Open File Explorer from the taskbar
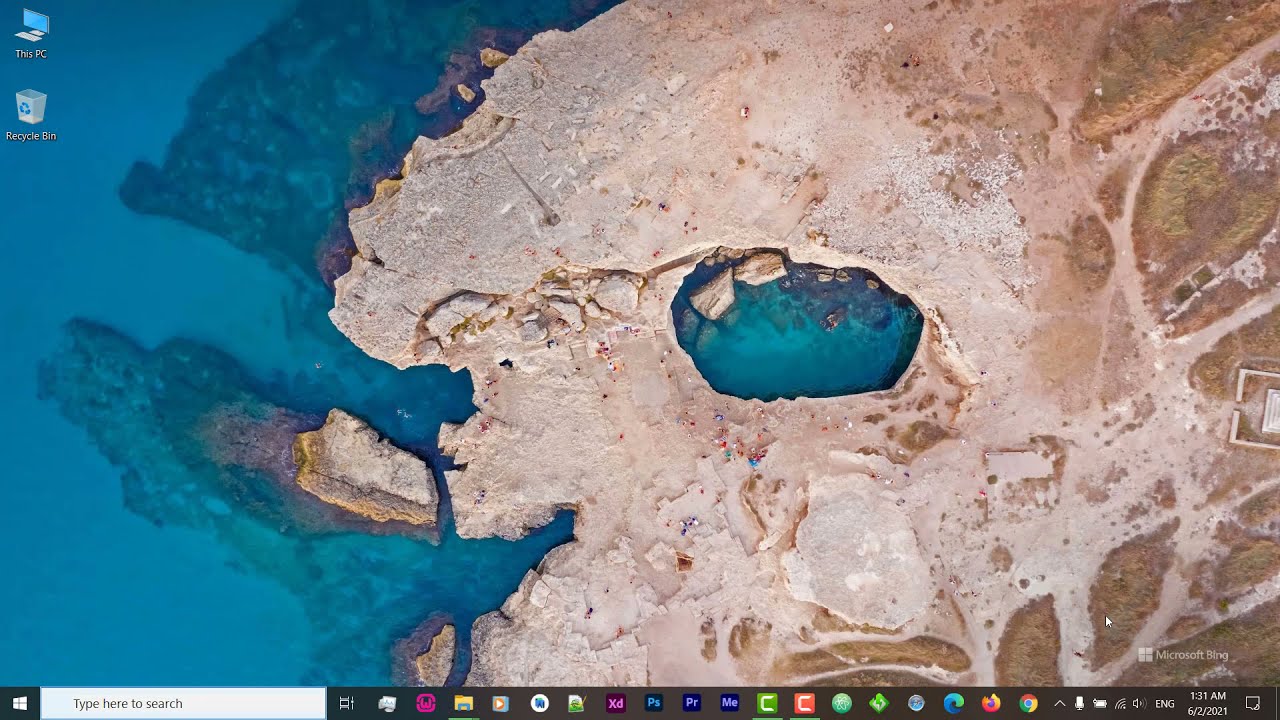 [x=463, y=703]
